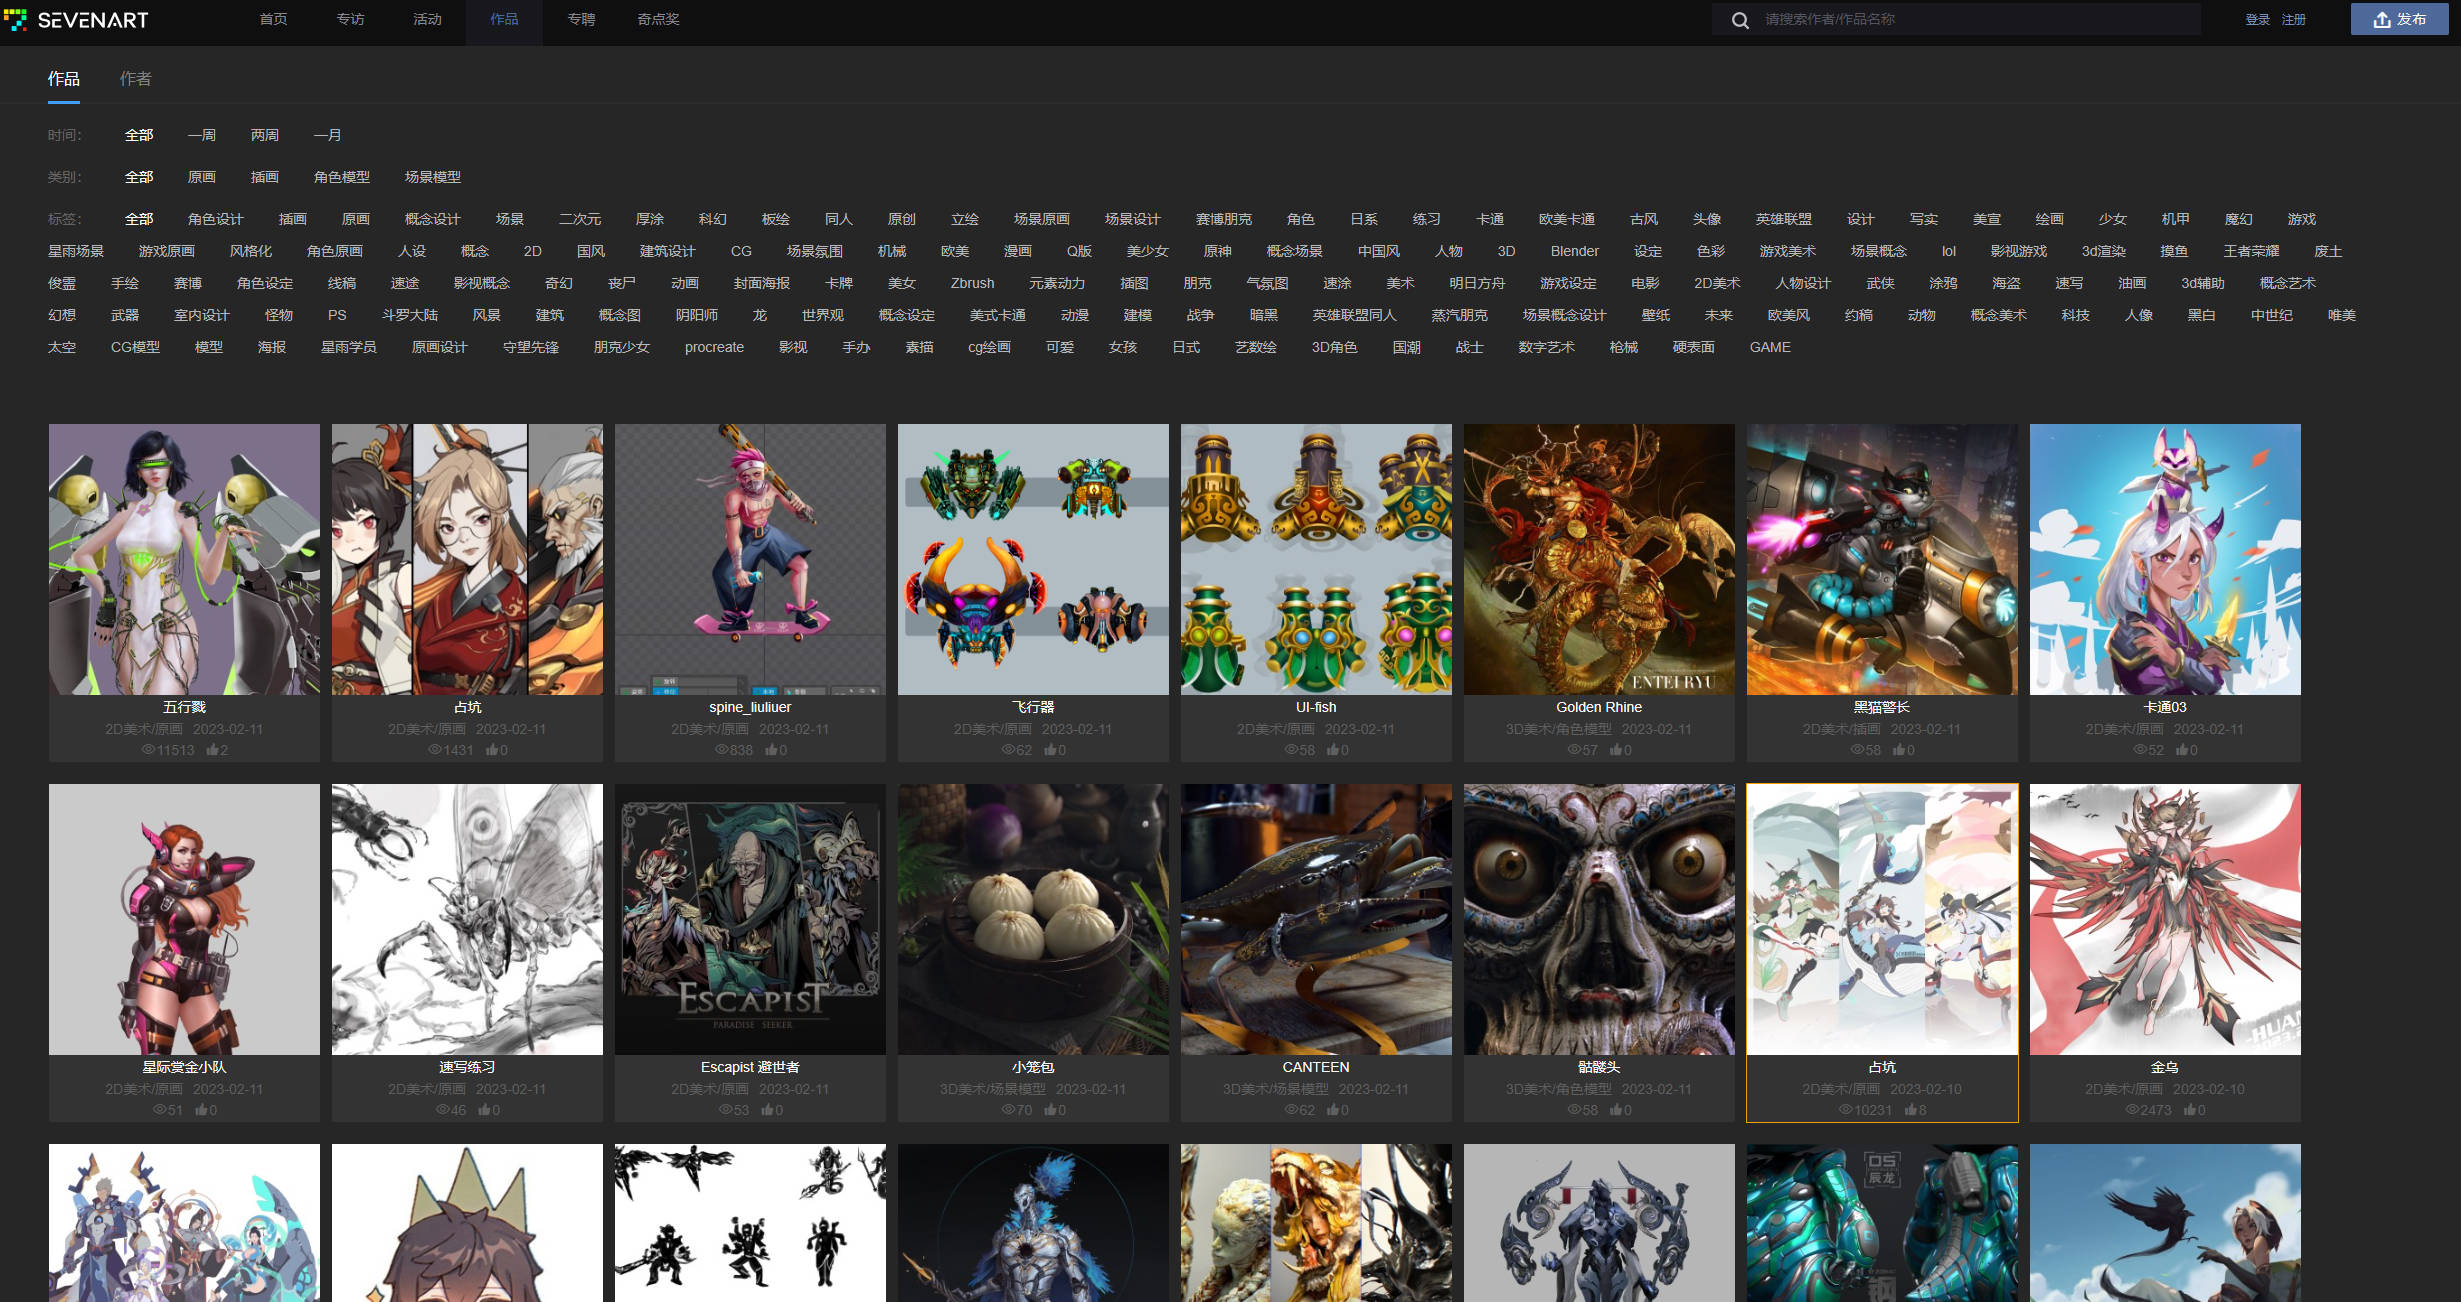Switch to the 作者 tab
Viewport: 2461px width, 1302px height.
136,79
